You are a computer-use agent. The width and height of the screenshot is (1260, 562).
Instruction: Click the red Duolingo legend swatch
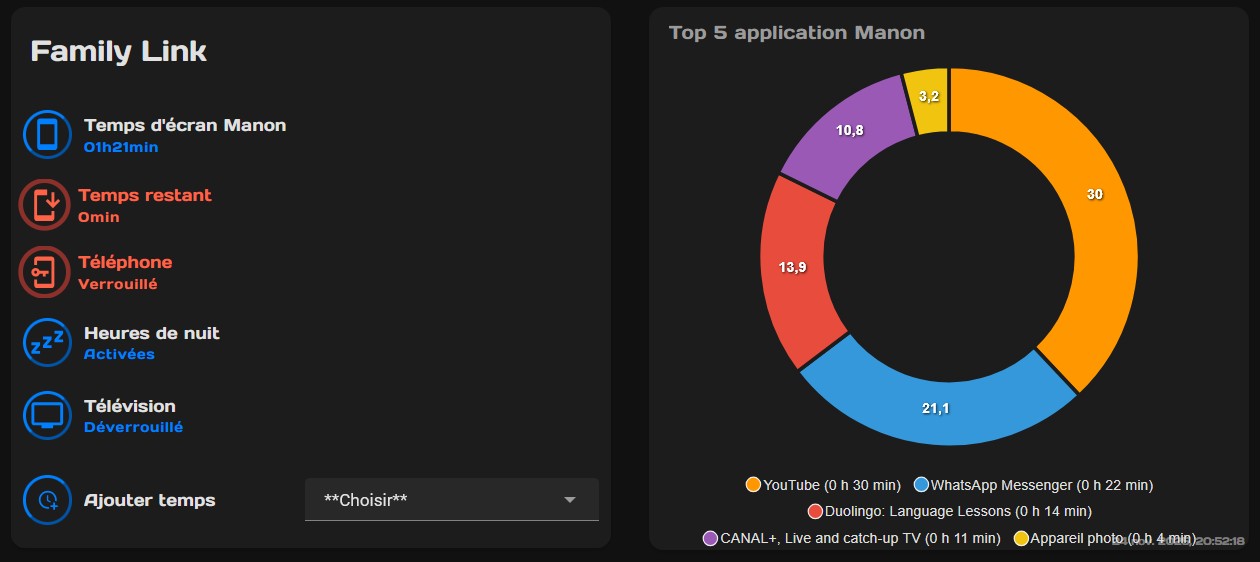point(815,512)
